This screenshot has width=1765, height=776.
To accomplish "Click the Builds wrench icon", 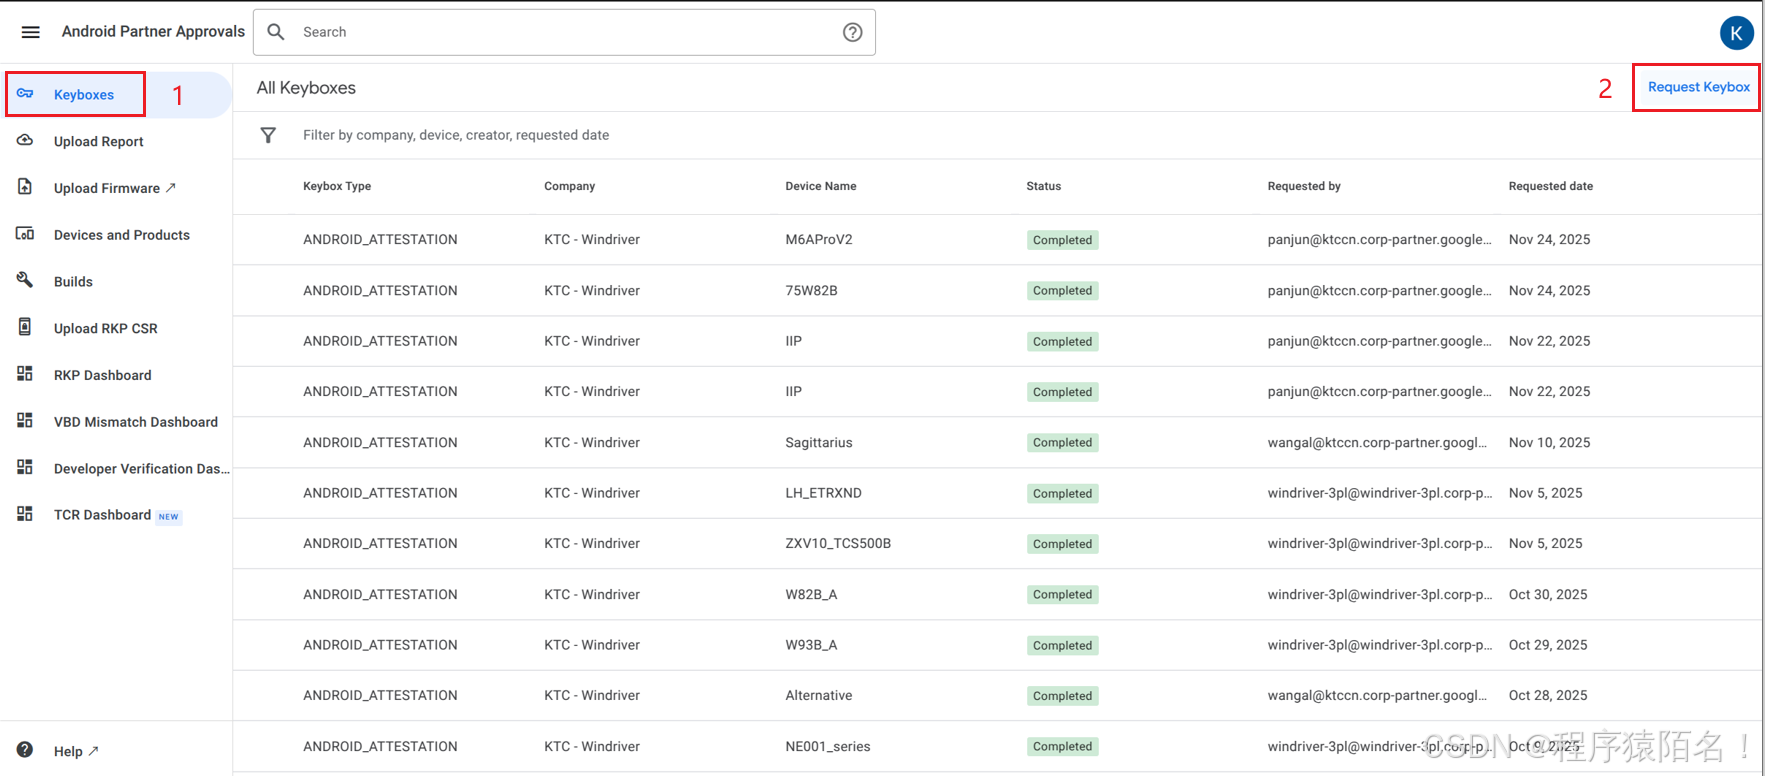I will [x=25, y=280].
